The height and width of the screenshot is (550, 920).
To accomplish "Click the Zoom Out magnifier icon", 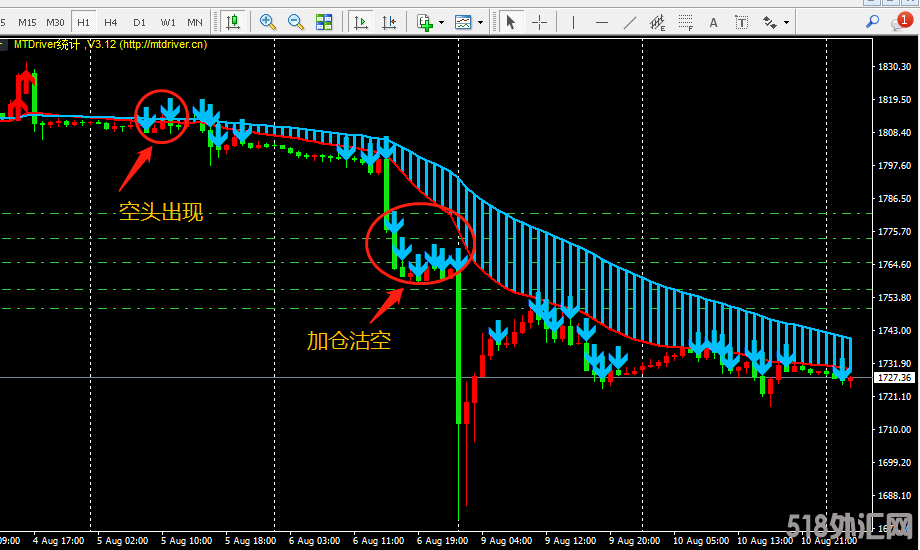I will pos(296,22).
